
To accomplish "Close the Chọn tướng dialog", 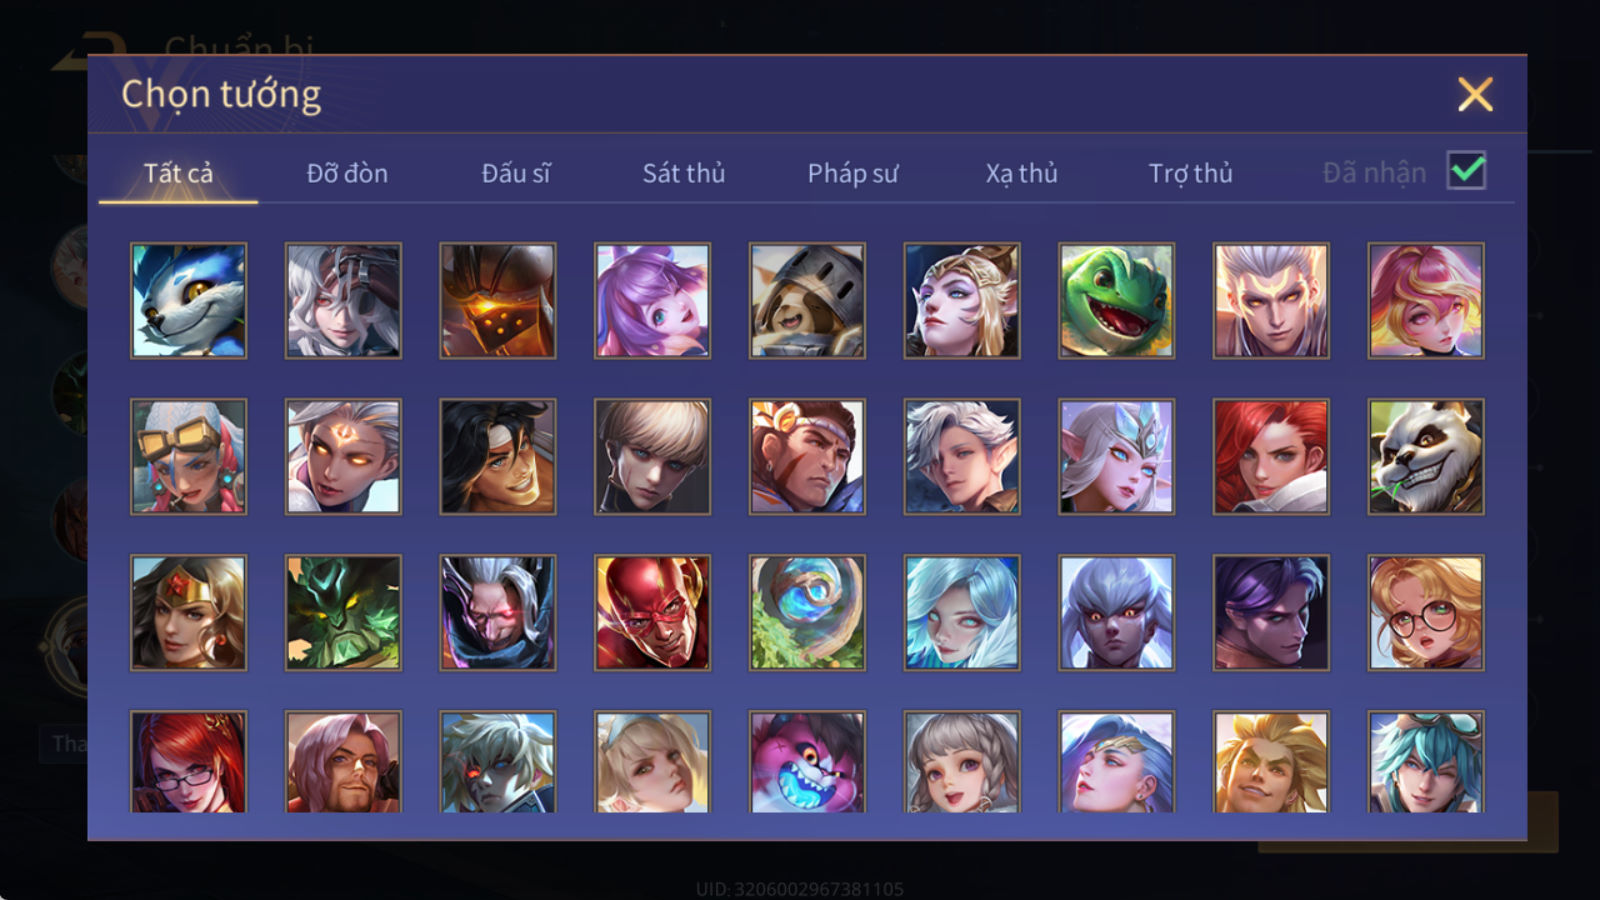I will [1475, 95].
